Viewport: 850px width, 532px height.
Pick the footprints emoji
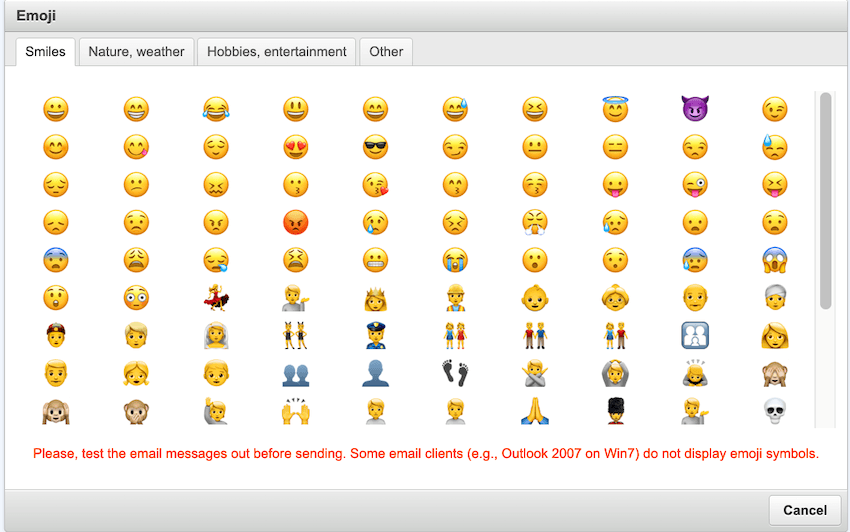point(455,374)
